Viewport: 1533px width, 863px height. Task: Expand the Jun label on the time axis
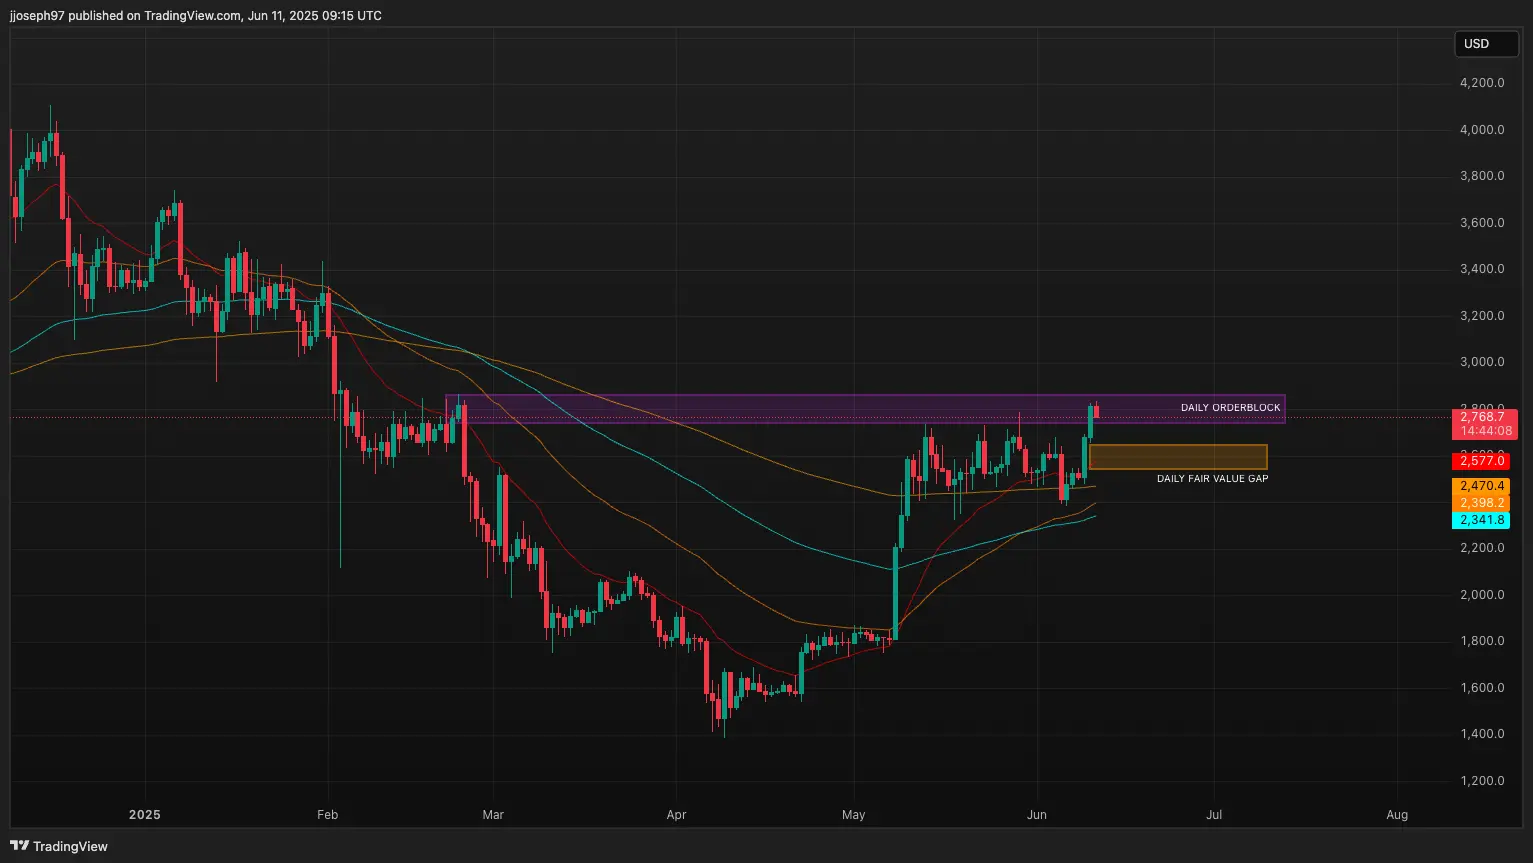coord(1036,815)
